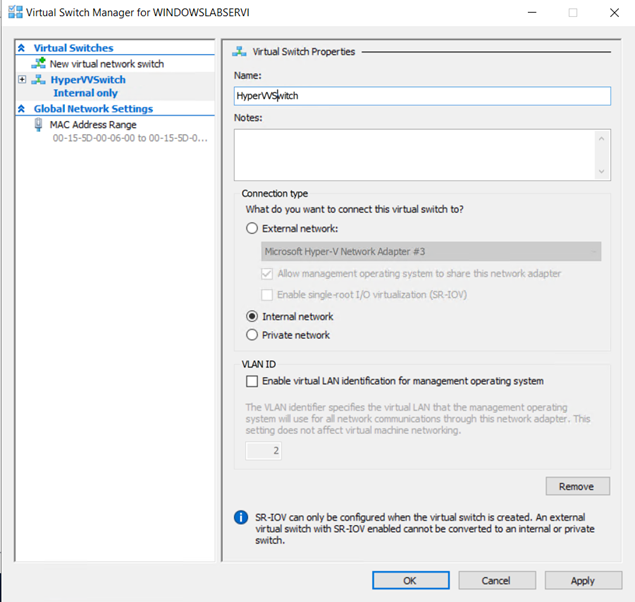The height and width of the screenshot is (602, 635).
Task: Collapse the Virtual Switches section chevron
Action: pyautogui.click(x=21, y=48)
